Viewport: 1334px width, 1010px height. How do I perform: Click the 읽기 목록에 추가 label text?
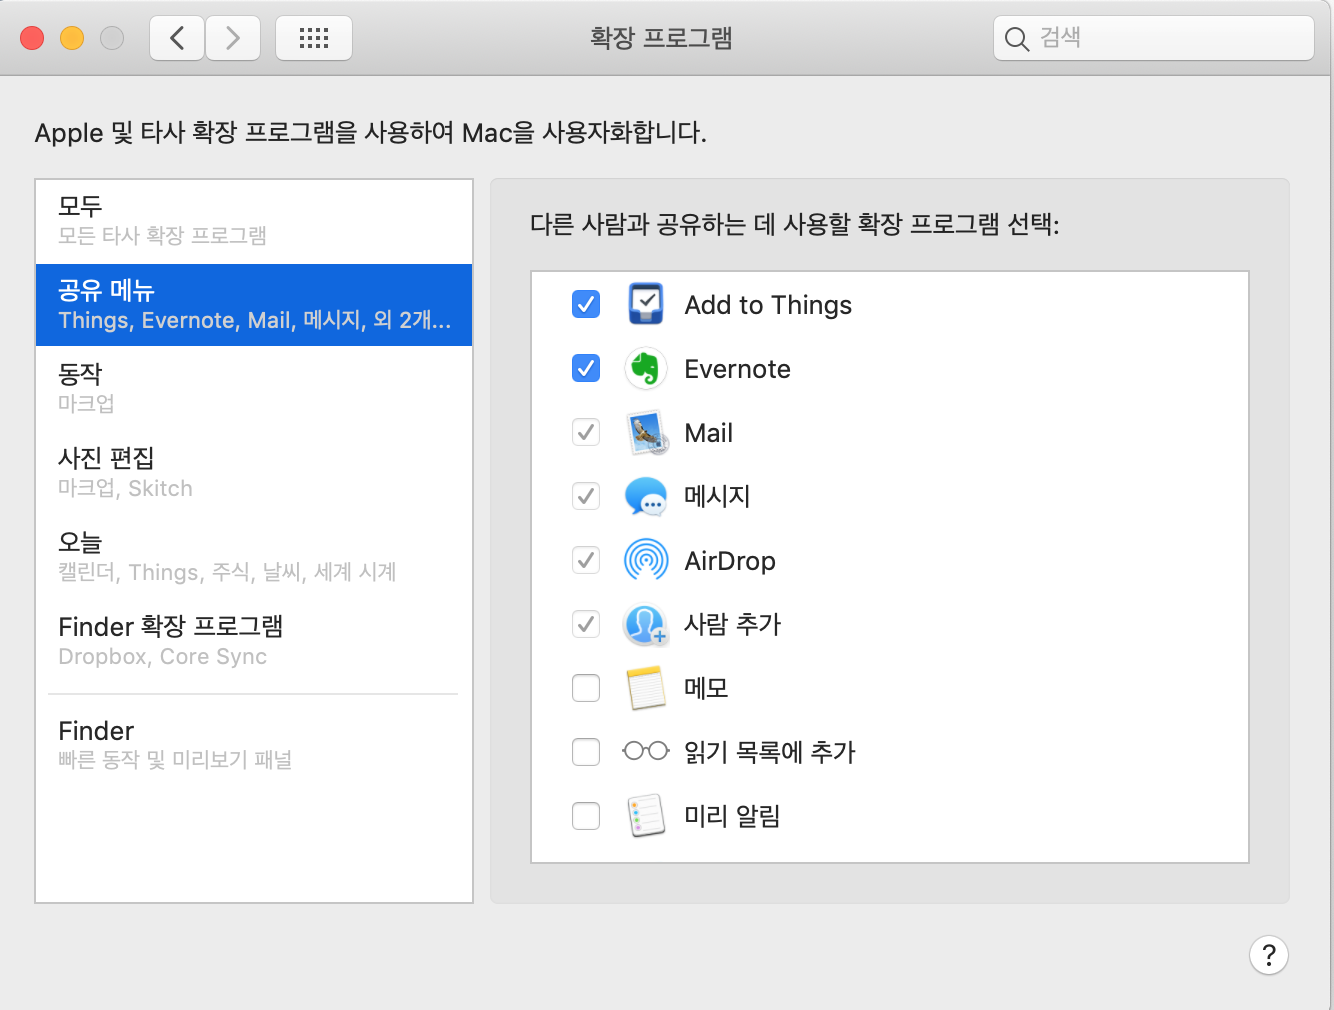[x=770, y=752]
